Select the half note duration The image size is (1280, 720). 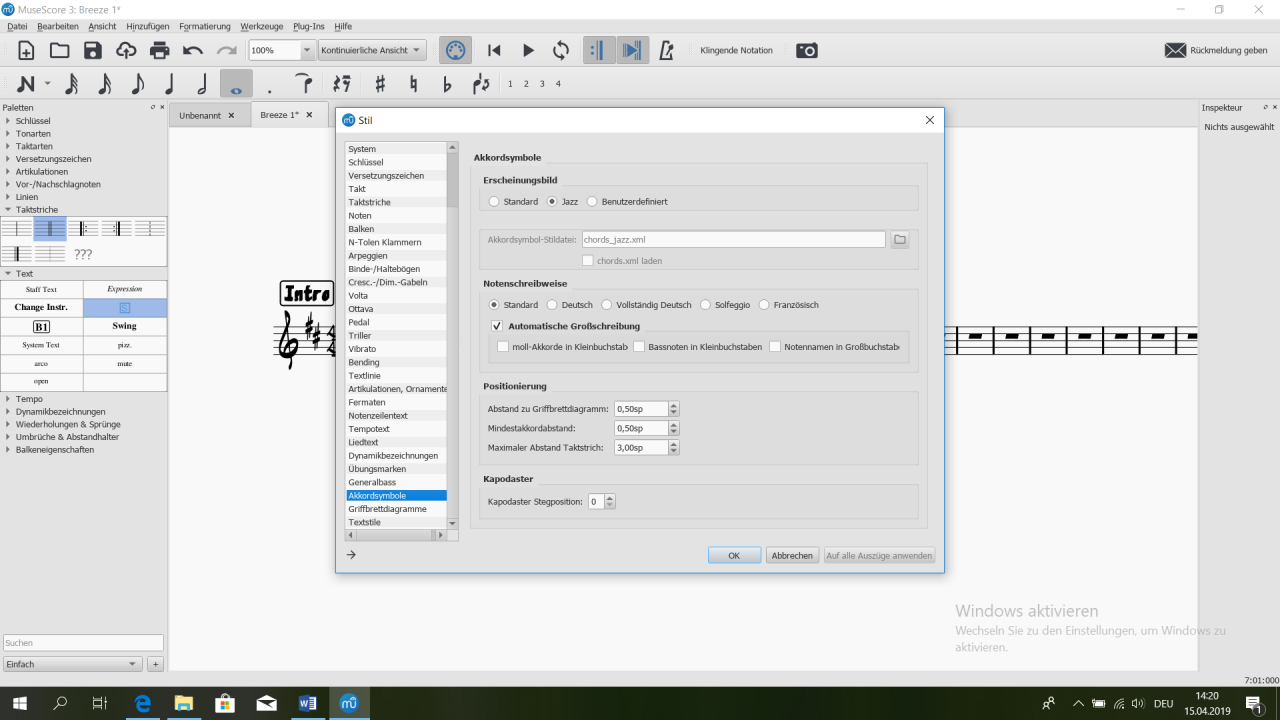tap(203, 84)
